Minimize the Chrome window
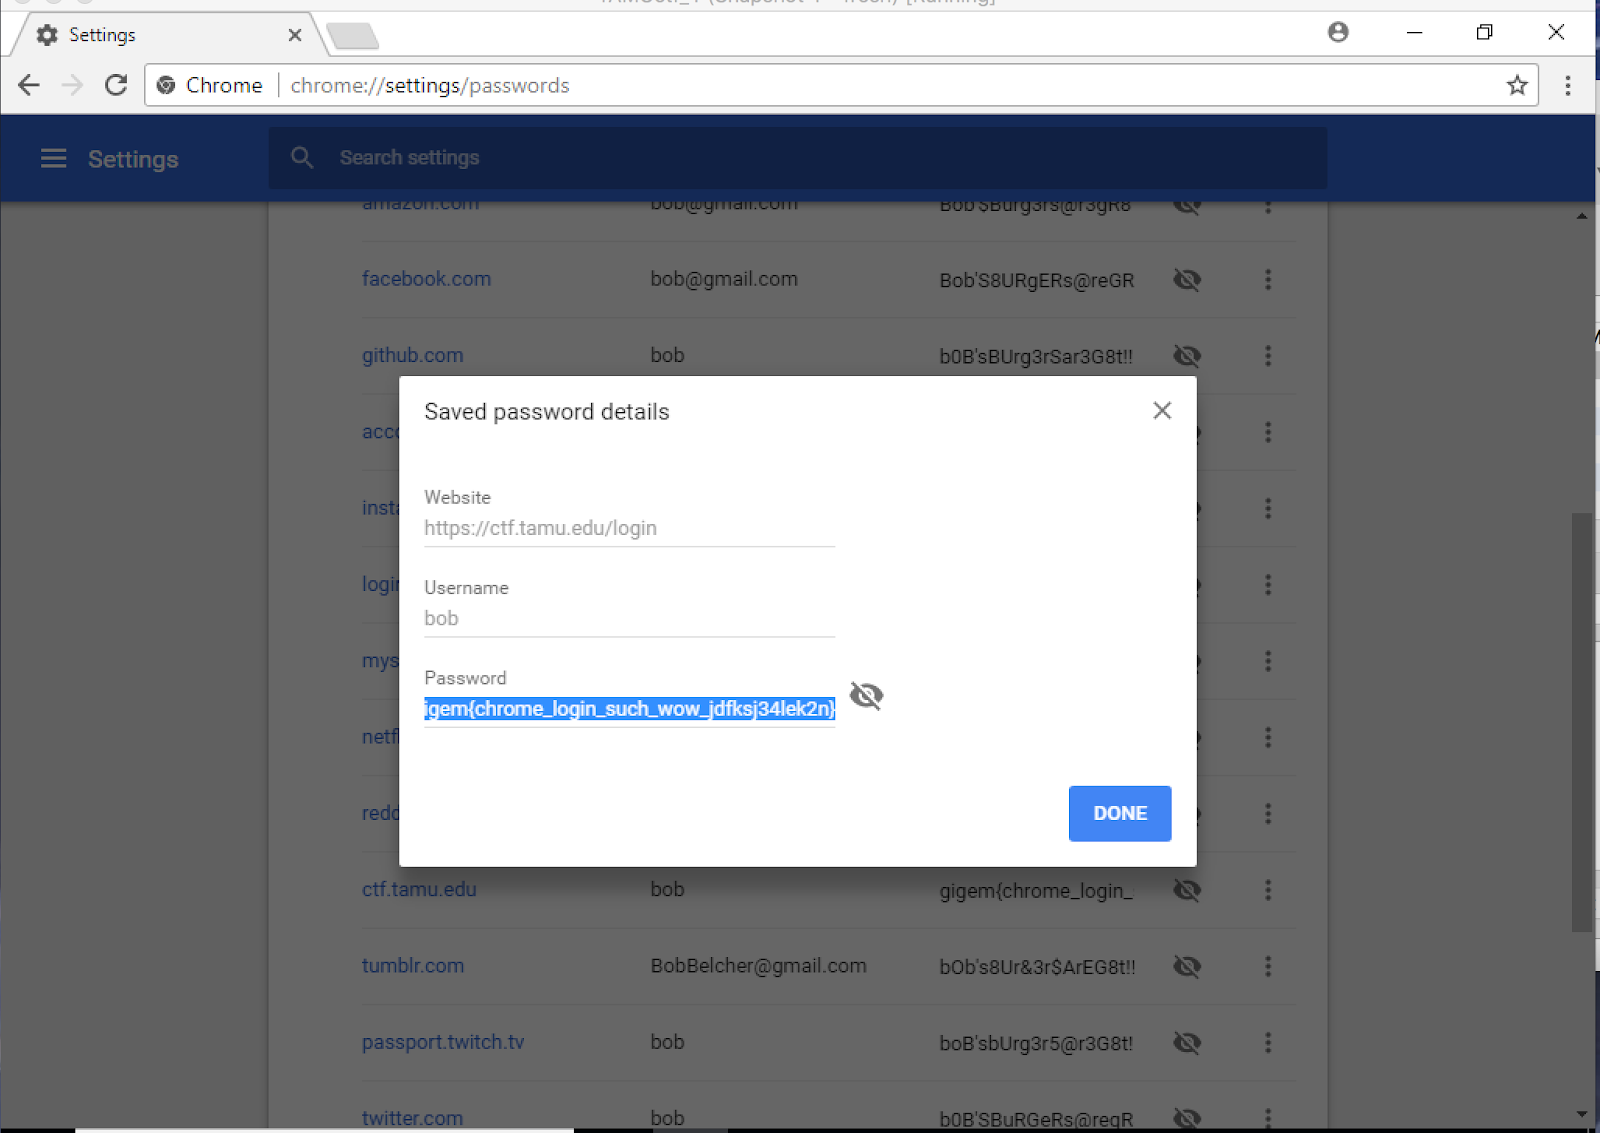This screenshot has width=1600, height=1133. 1414,32
